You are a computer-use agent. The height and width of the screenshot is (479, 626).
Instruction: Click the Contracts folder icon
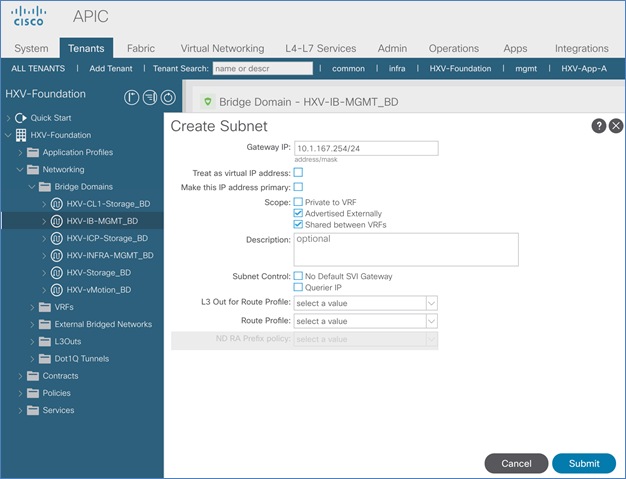(33, 376)
